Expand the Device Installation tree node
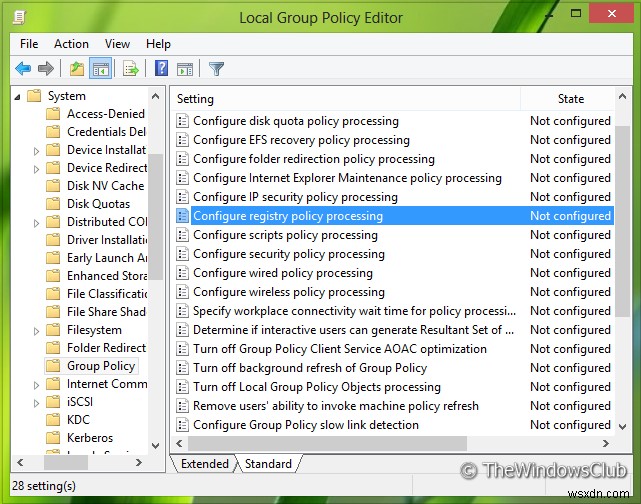 pos(36,151)
